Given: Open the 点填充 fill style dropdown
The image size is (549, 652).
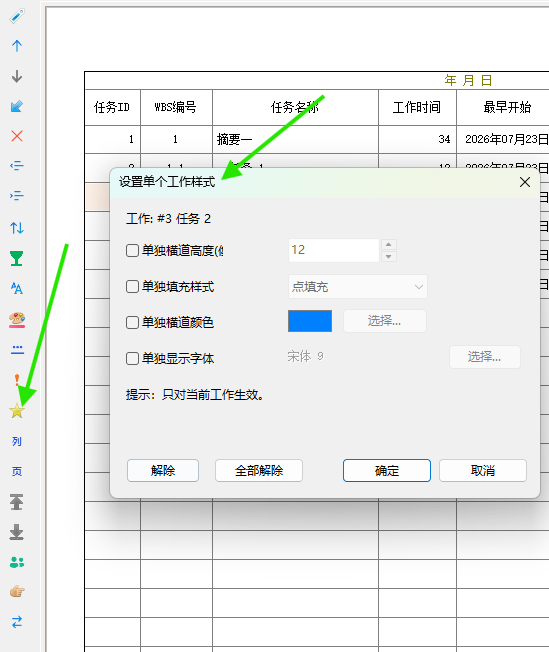Looking at the screenshot, I should [x=358, y=286].
